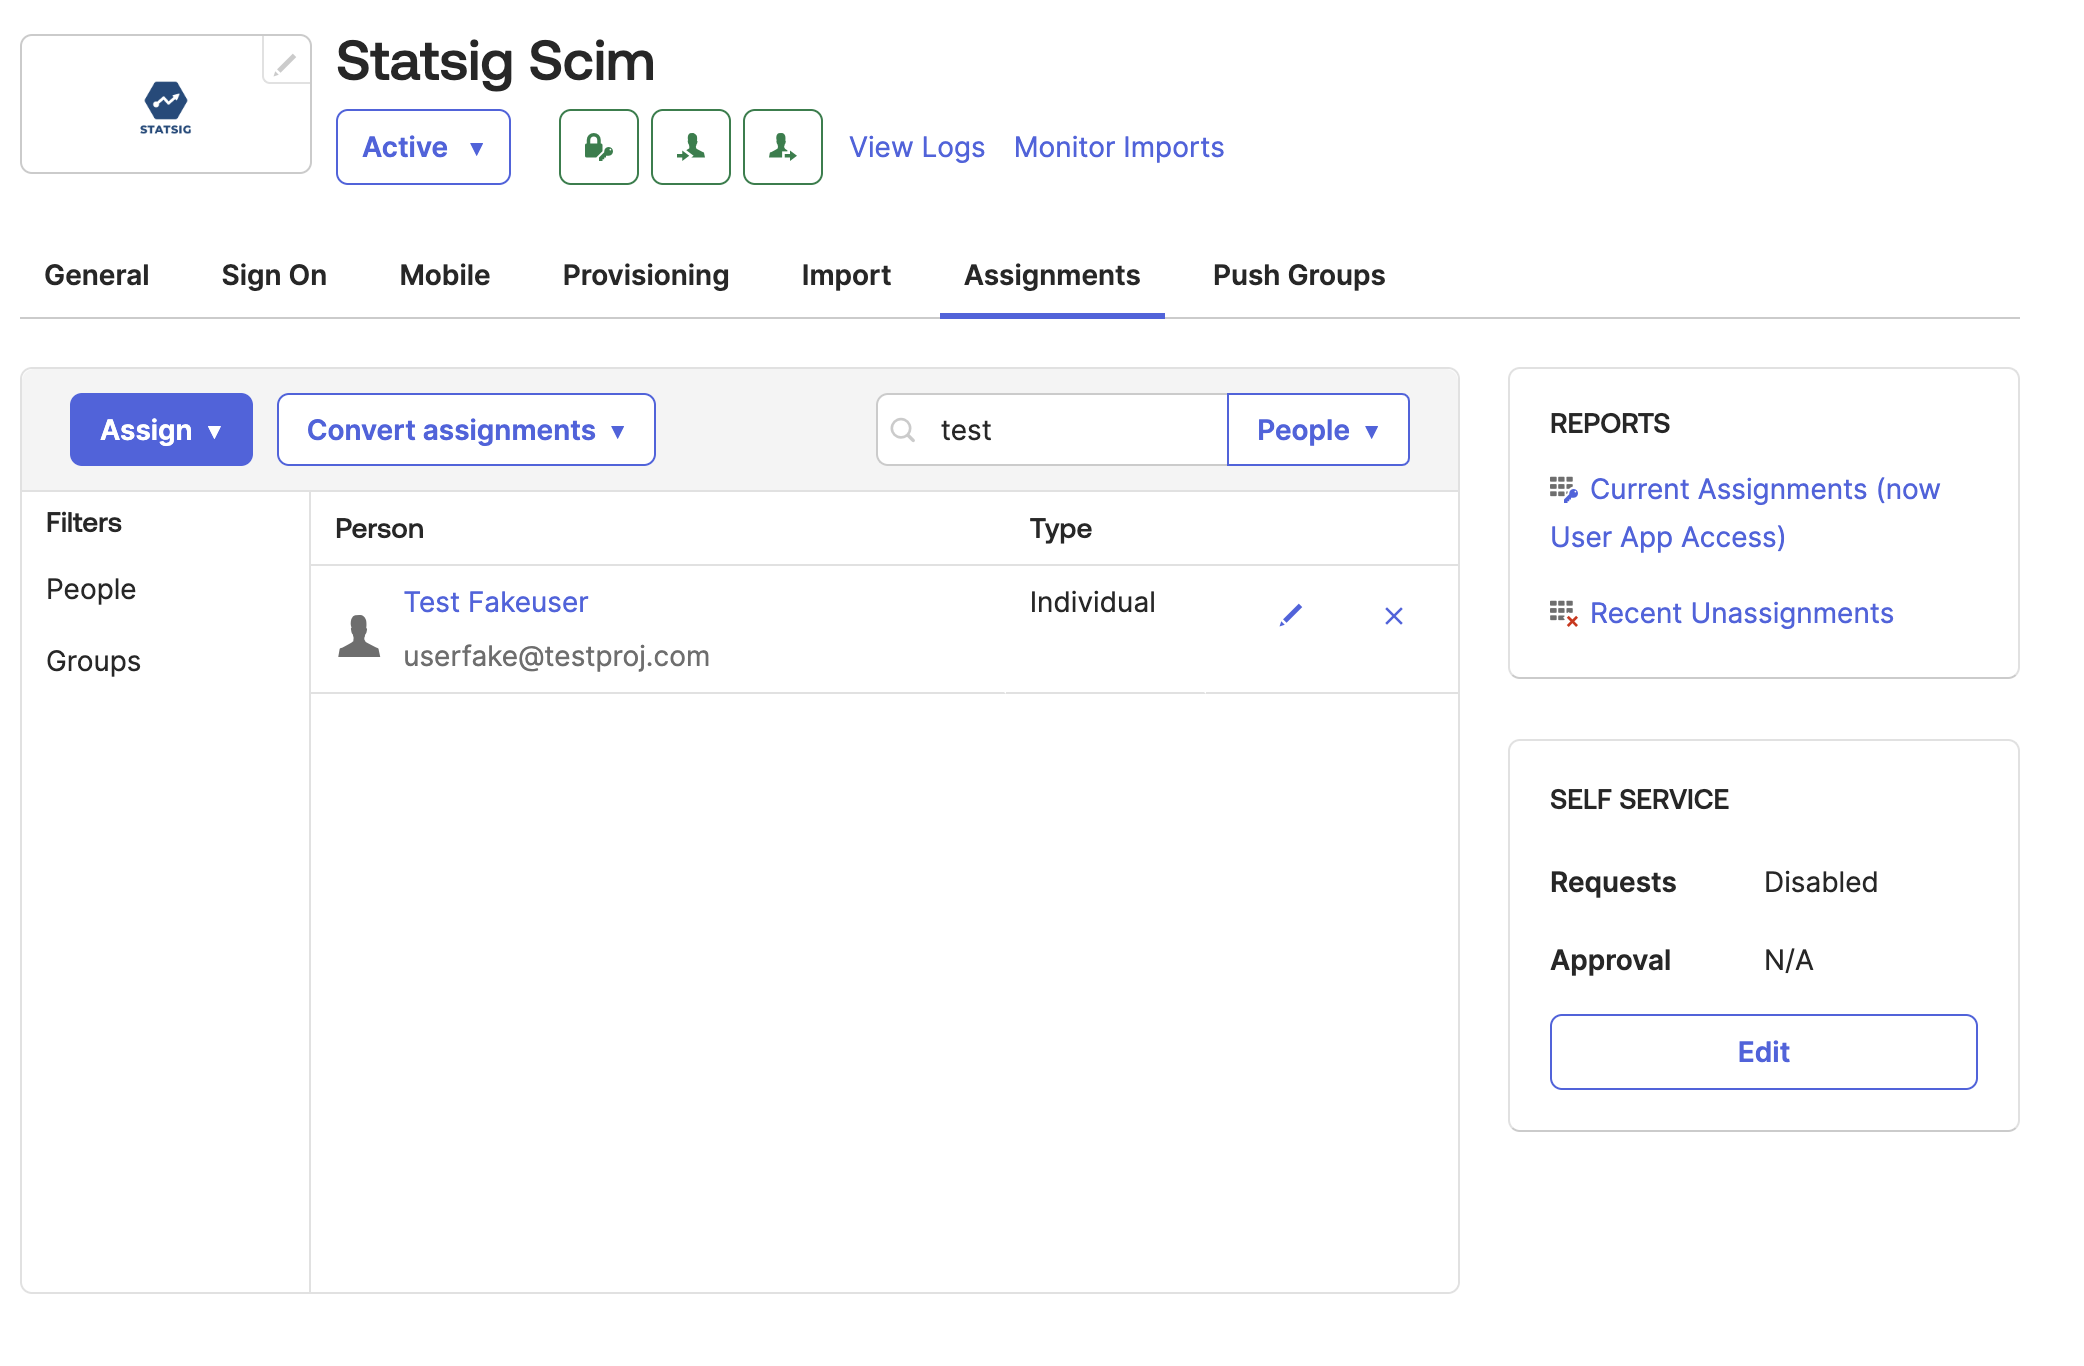Open the Assign dropdown
Image resolution: width=2084 pixels, height=1366 pixels.
coord(160,429)
